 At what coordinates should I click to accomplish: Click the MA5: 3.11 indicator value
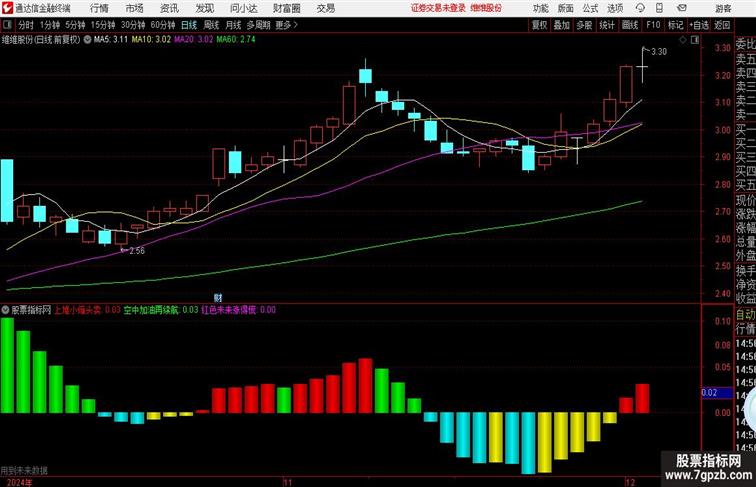coord(111,40)
